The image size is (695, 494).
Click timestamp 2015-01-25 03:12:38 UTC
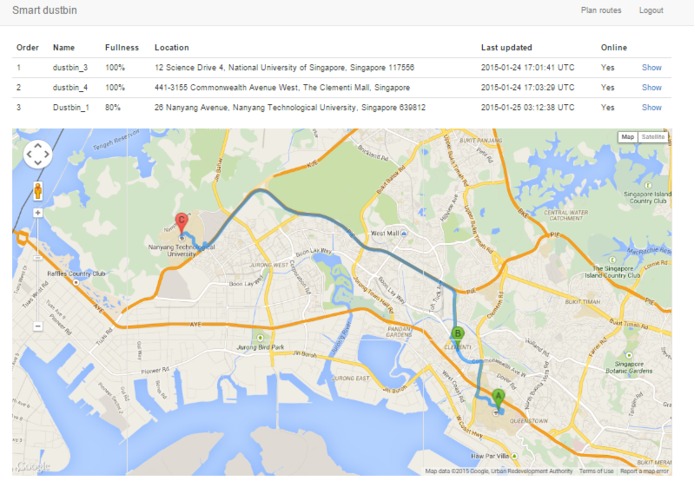(x=527, y=107)
